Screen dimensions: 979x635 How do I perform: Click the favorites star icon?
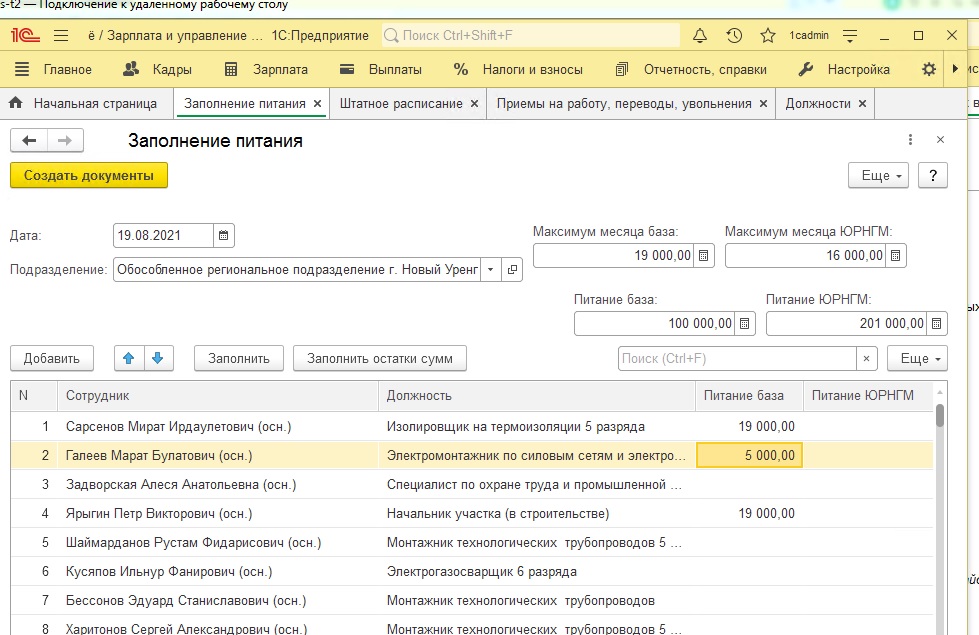[767, 36]
